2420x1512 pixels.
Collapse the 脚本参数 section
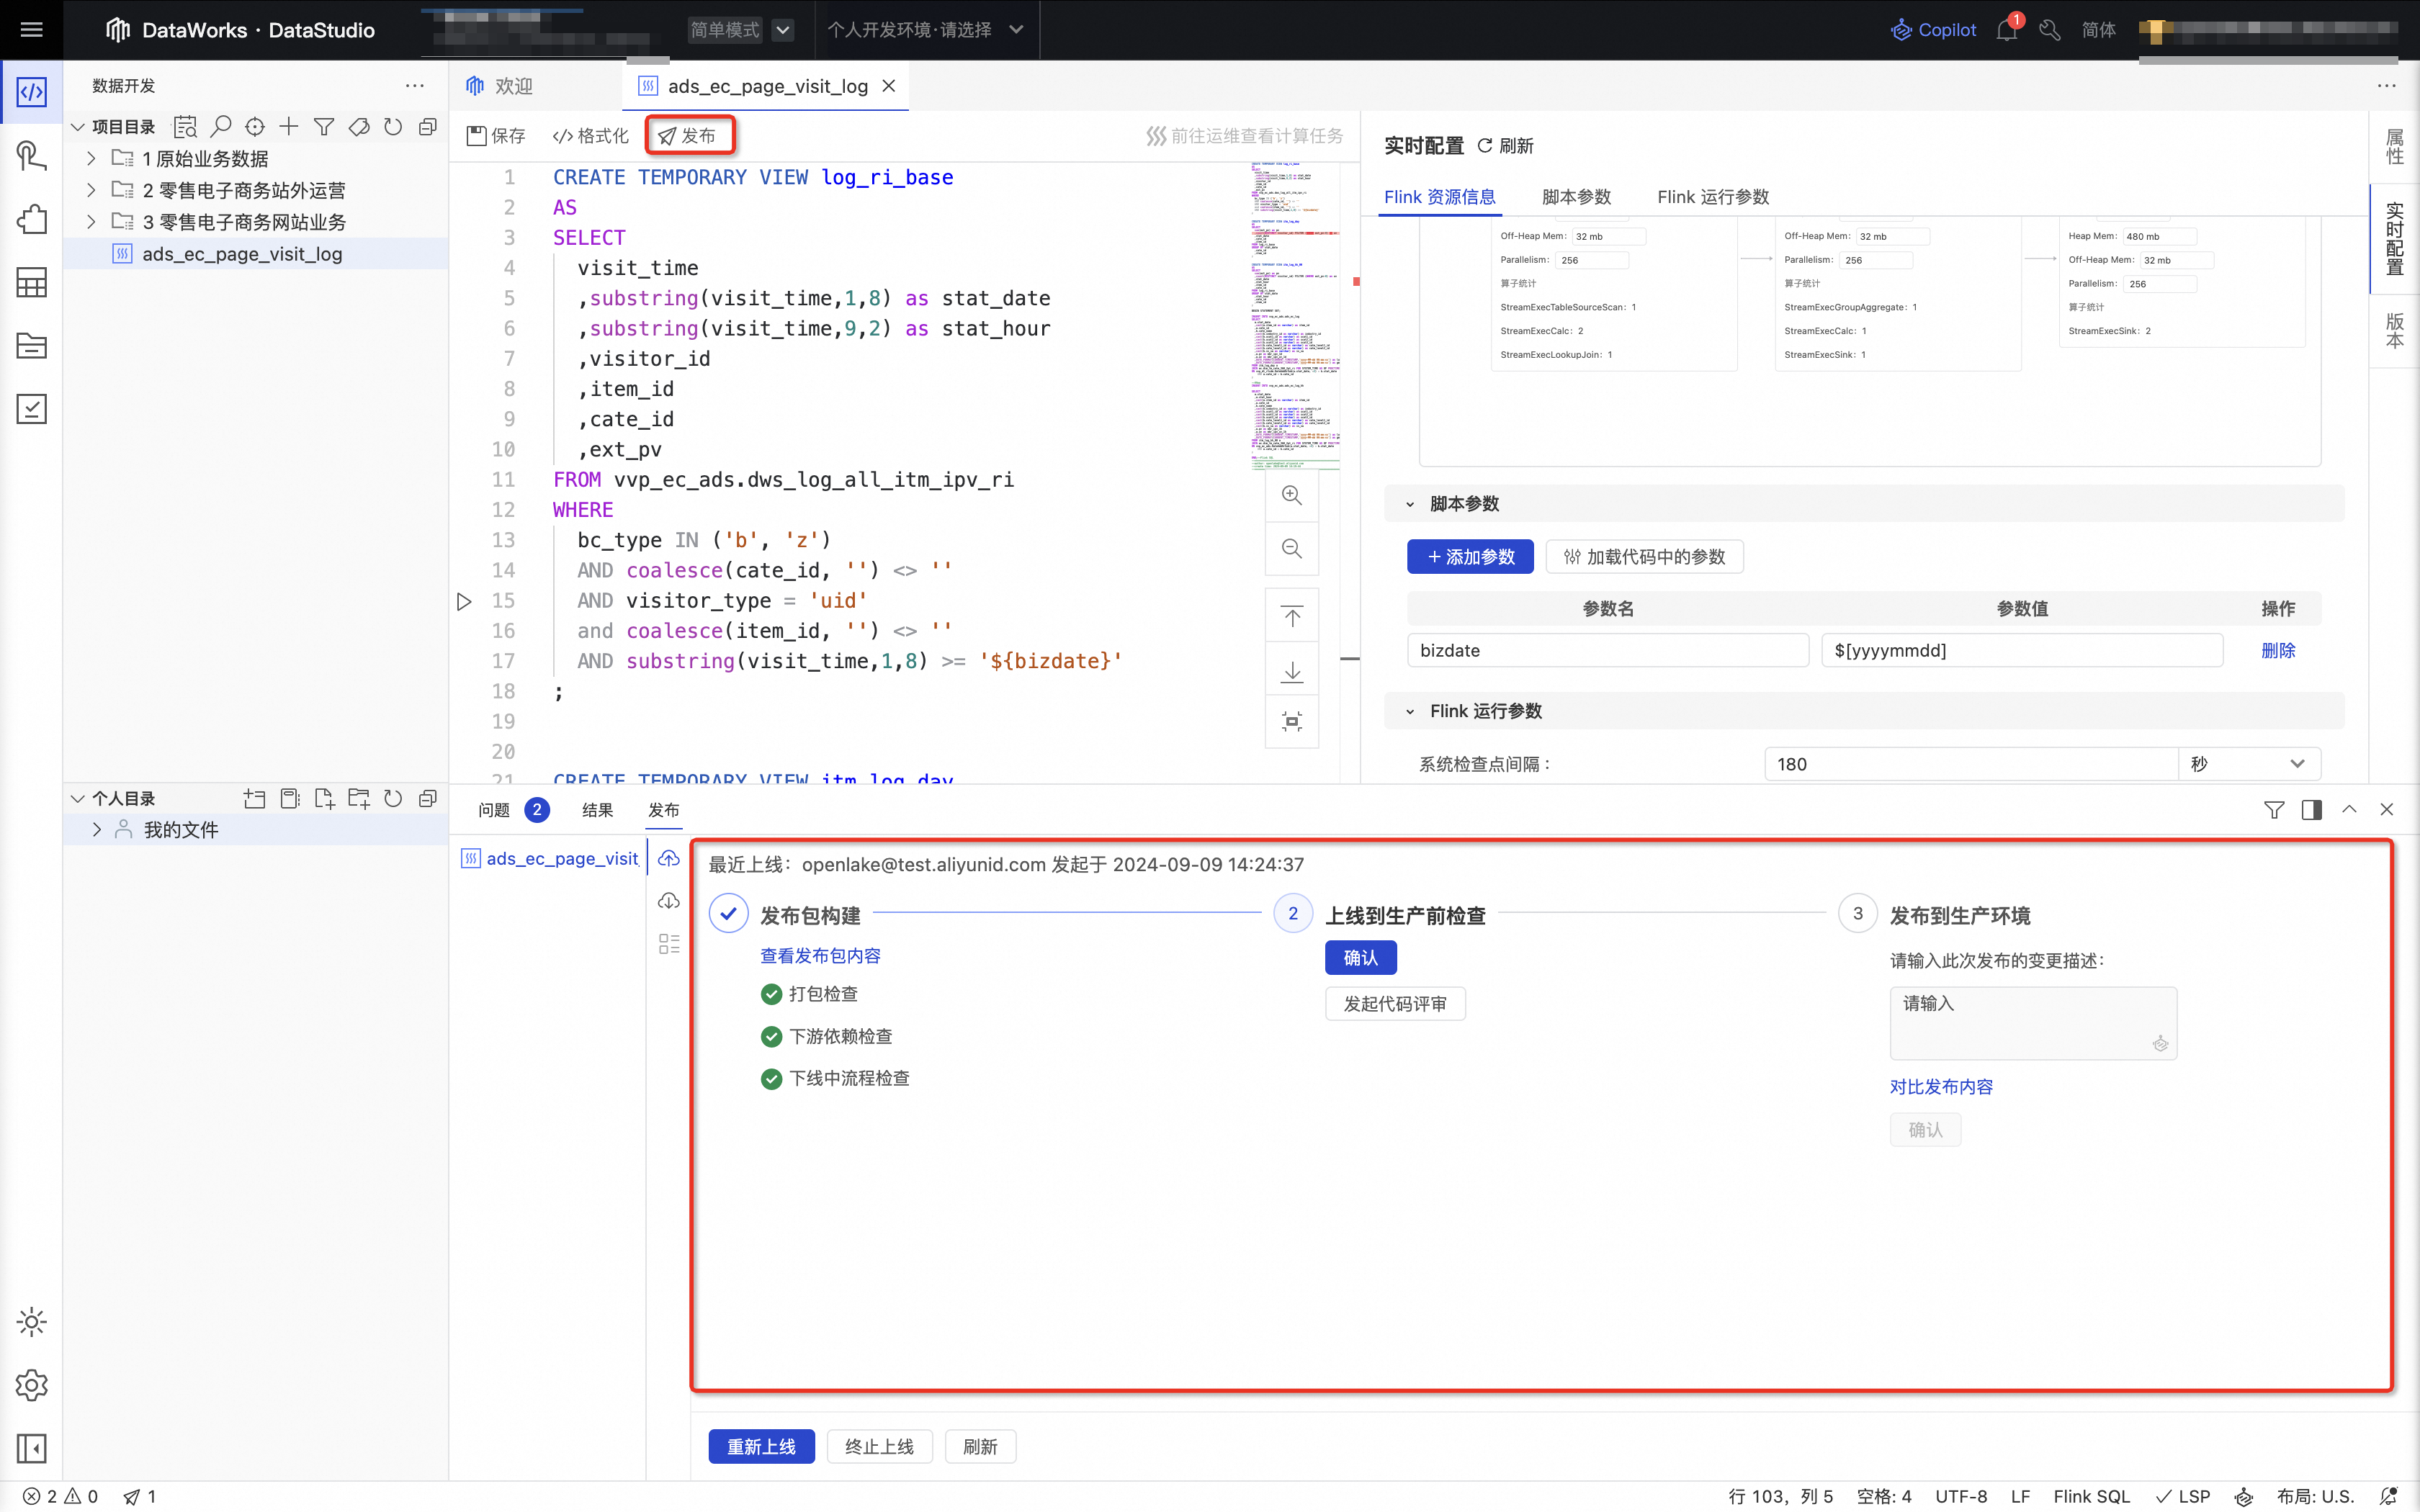click(x=1410, y=504)
